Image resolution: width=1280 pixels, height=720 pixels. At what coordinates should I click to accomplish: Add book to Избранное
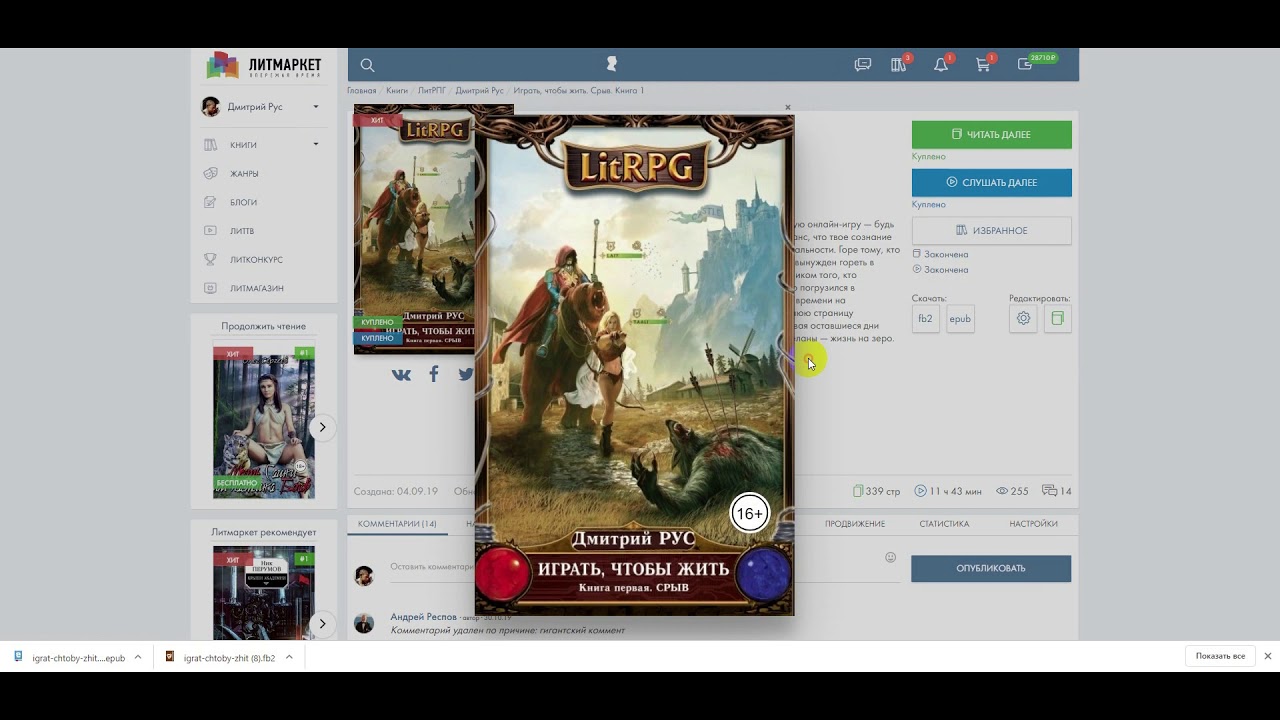[x=991, y=230]
